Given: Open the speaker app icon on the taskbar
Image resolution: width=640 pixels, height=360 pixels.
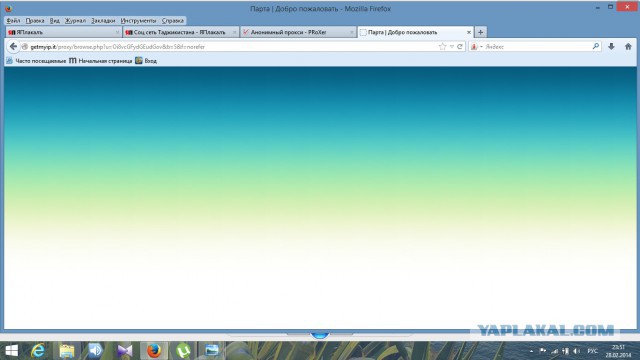Looking at the screenshot, I should 96,350.
